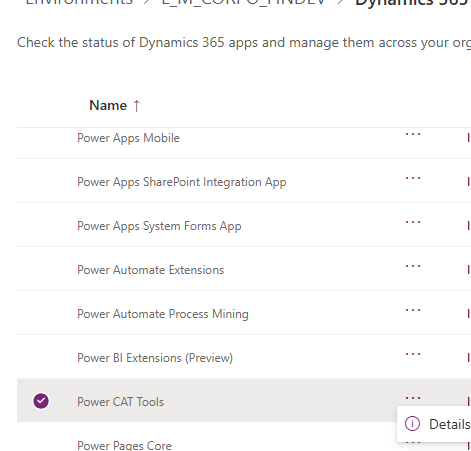This screenshot has height=451, width=471.
Task: Select the Power Apps Mobile row name
Action: (x=128, y=138)
